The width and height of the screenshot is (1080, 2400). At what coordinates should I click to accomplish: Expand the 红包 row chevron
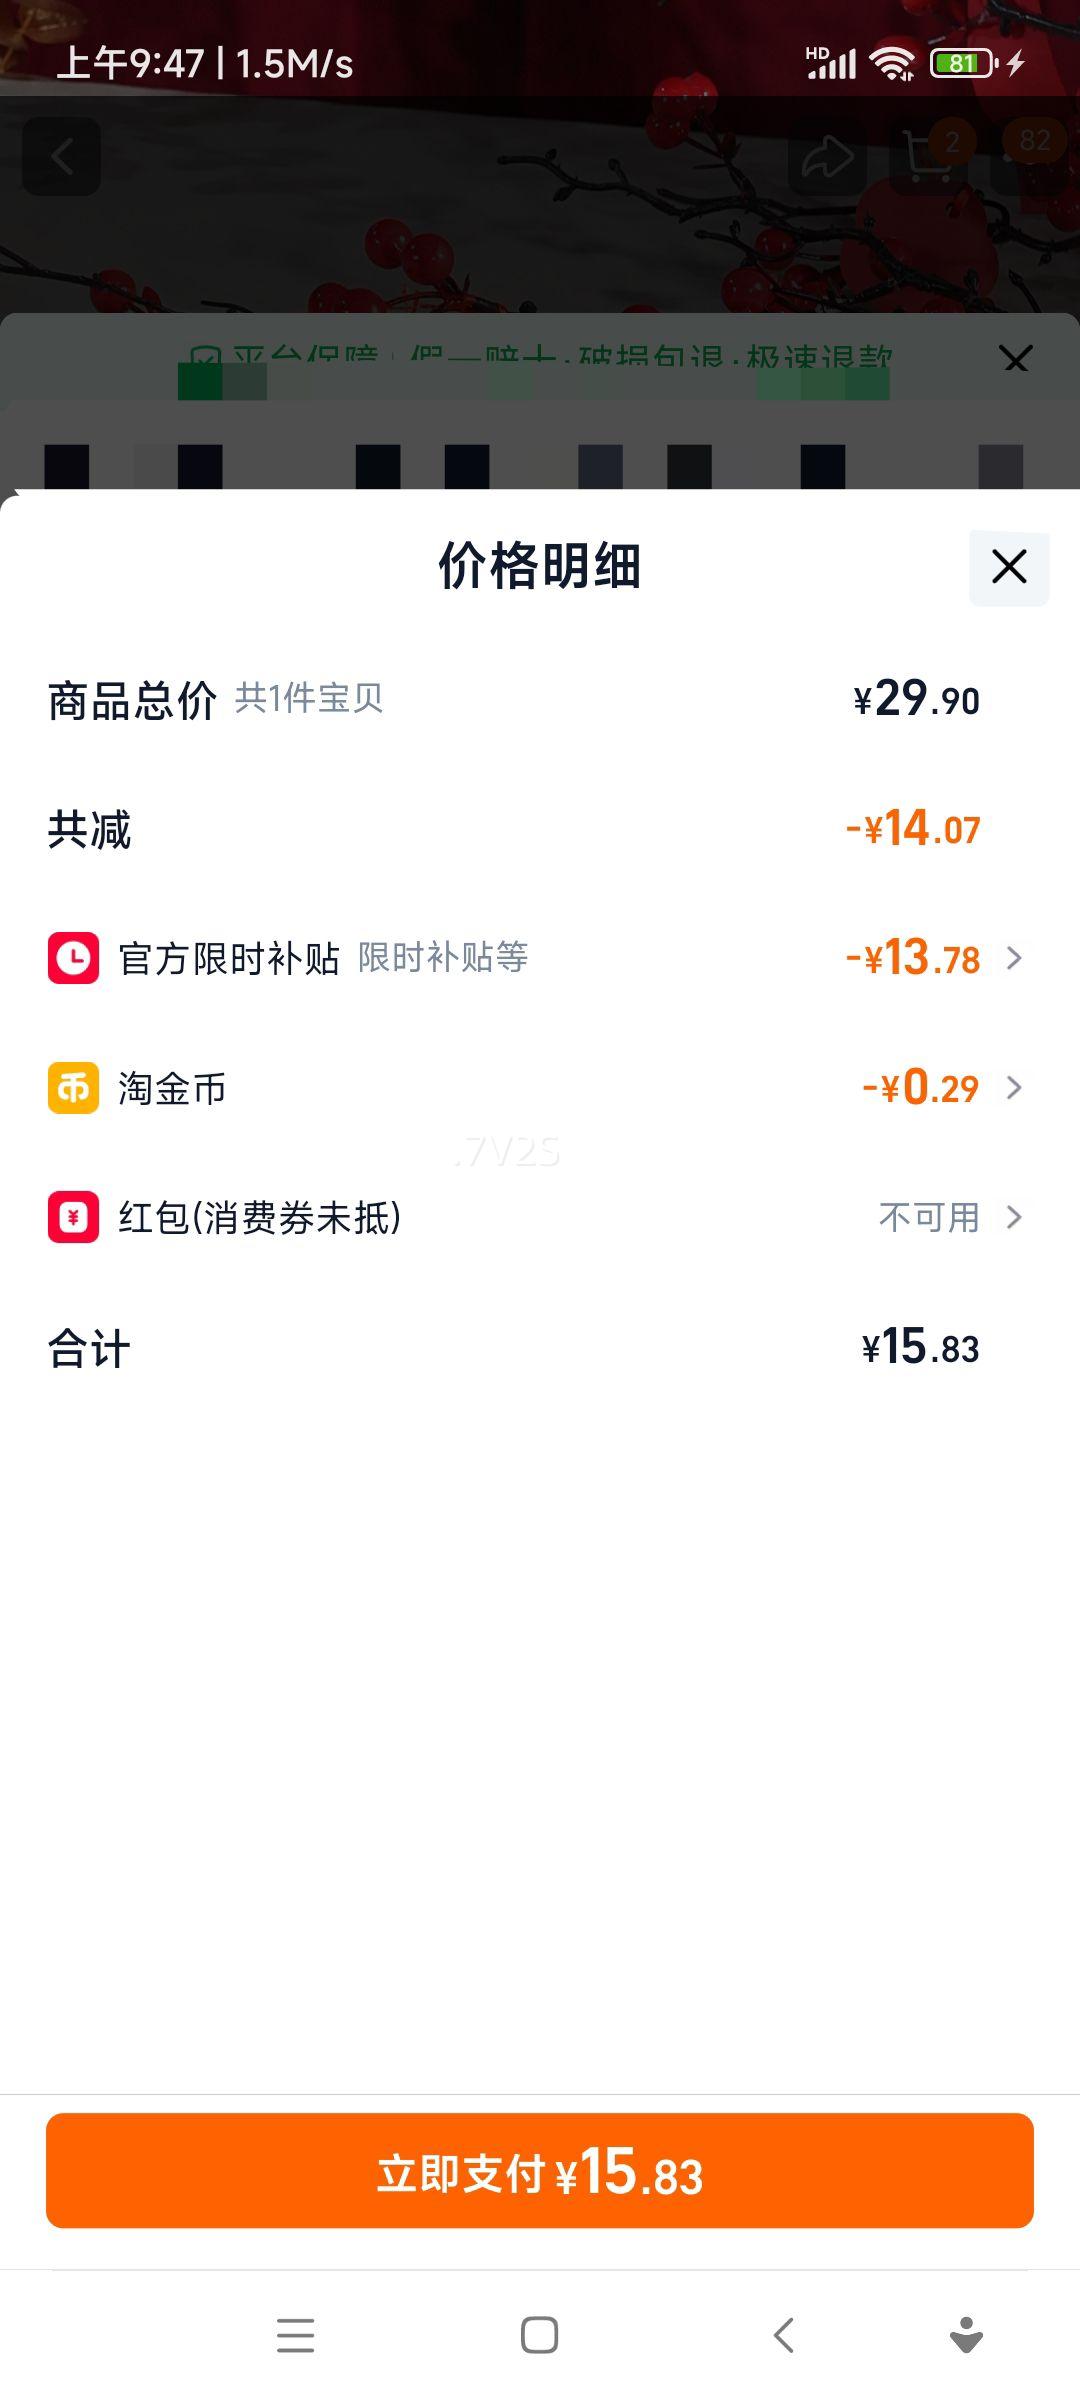pos(1014,1217)
